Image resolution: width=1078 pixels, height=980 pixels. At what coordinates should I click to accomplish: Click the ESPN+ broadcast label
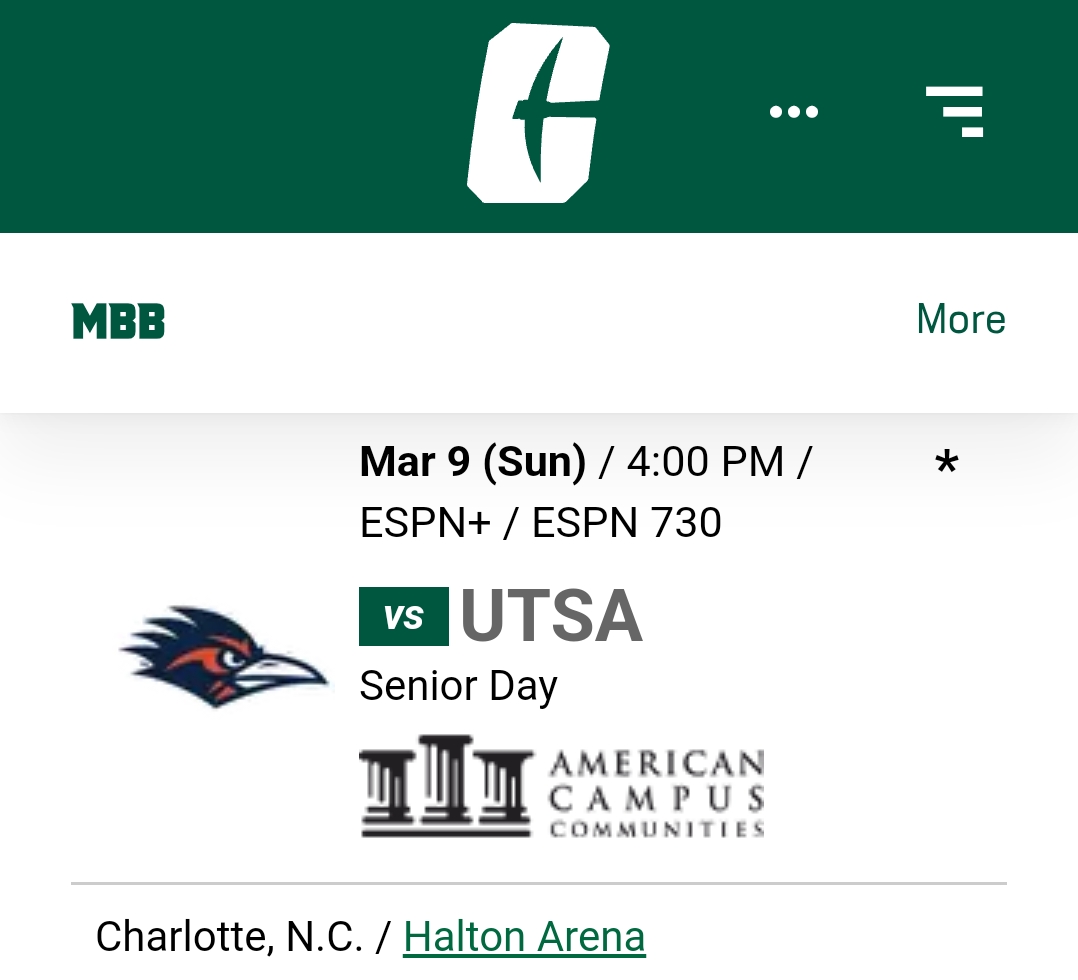pos(426,523)
